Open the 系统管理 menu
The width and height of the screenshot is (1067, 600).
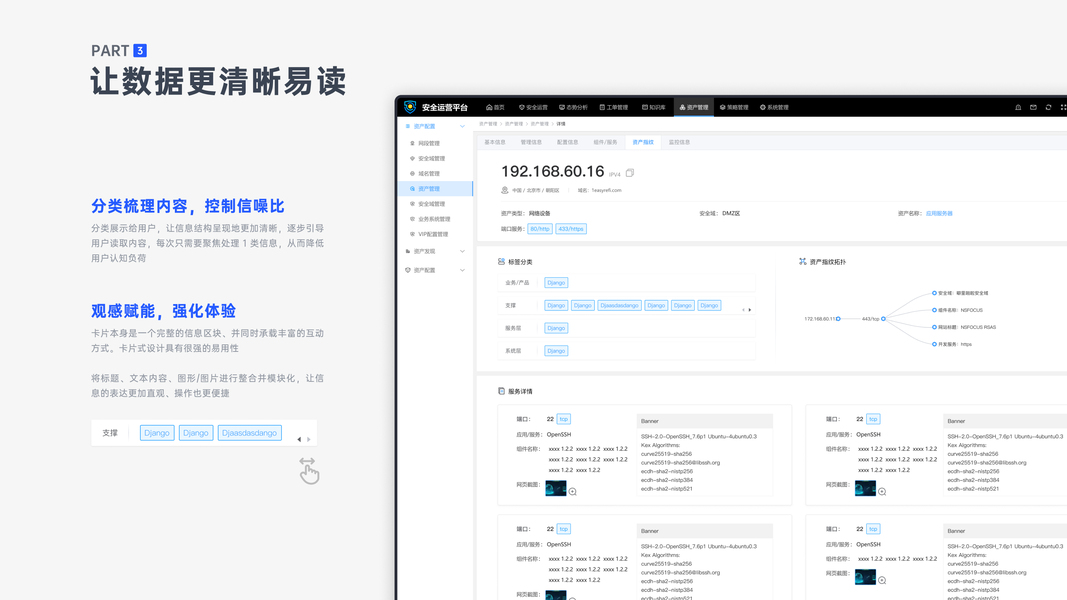pos(774,107)
